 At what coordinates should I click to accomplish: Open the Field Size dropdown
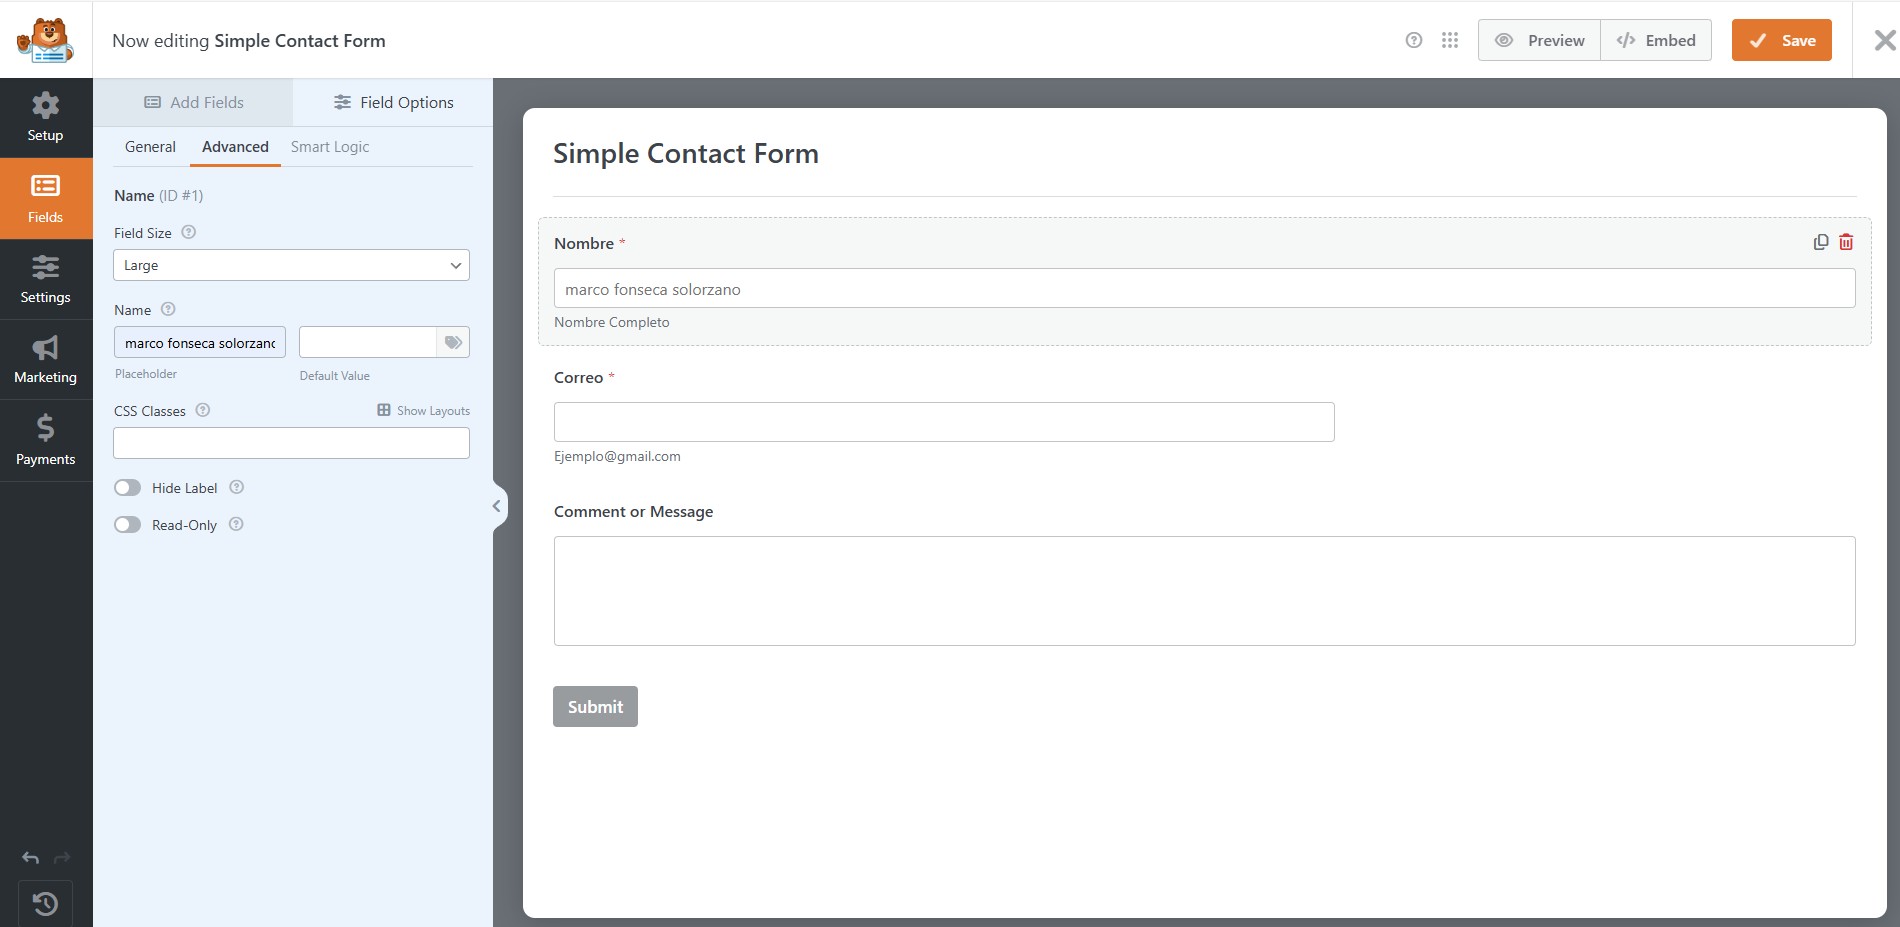click(291, 265)
